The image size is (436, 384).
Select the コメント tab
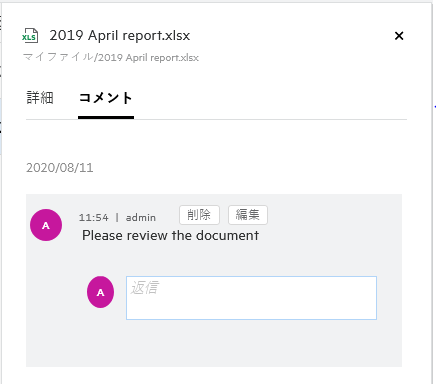(x=106, y=98)
